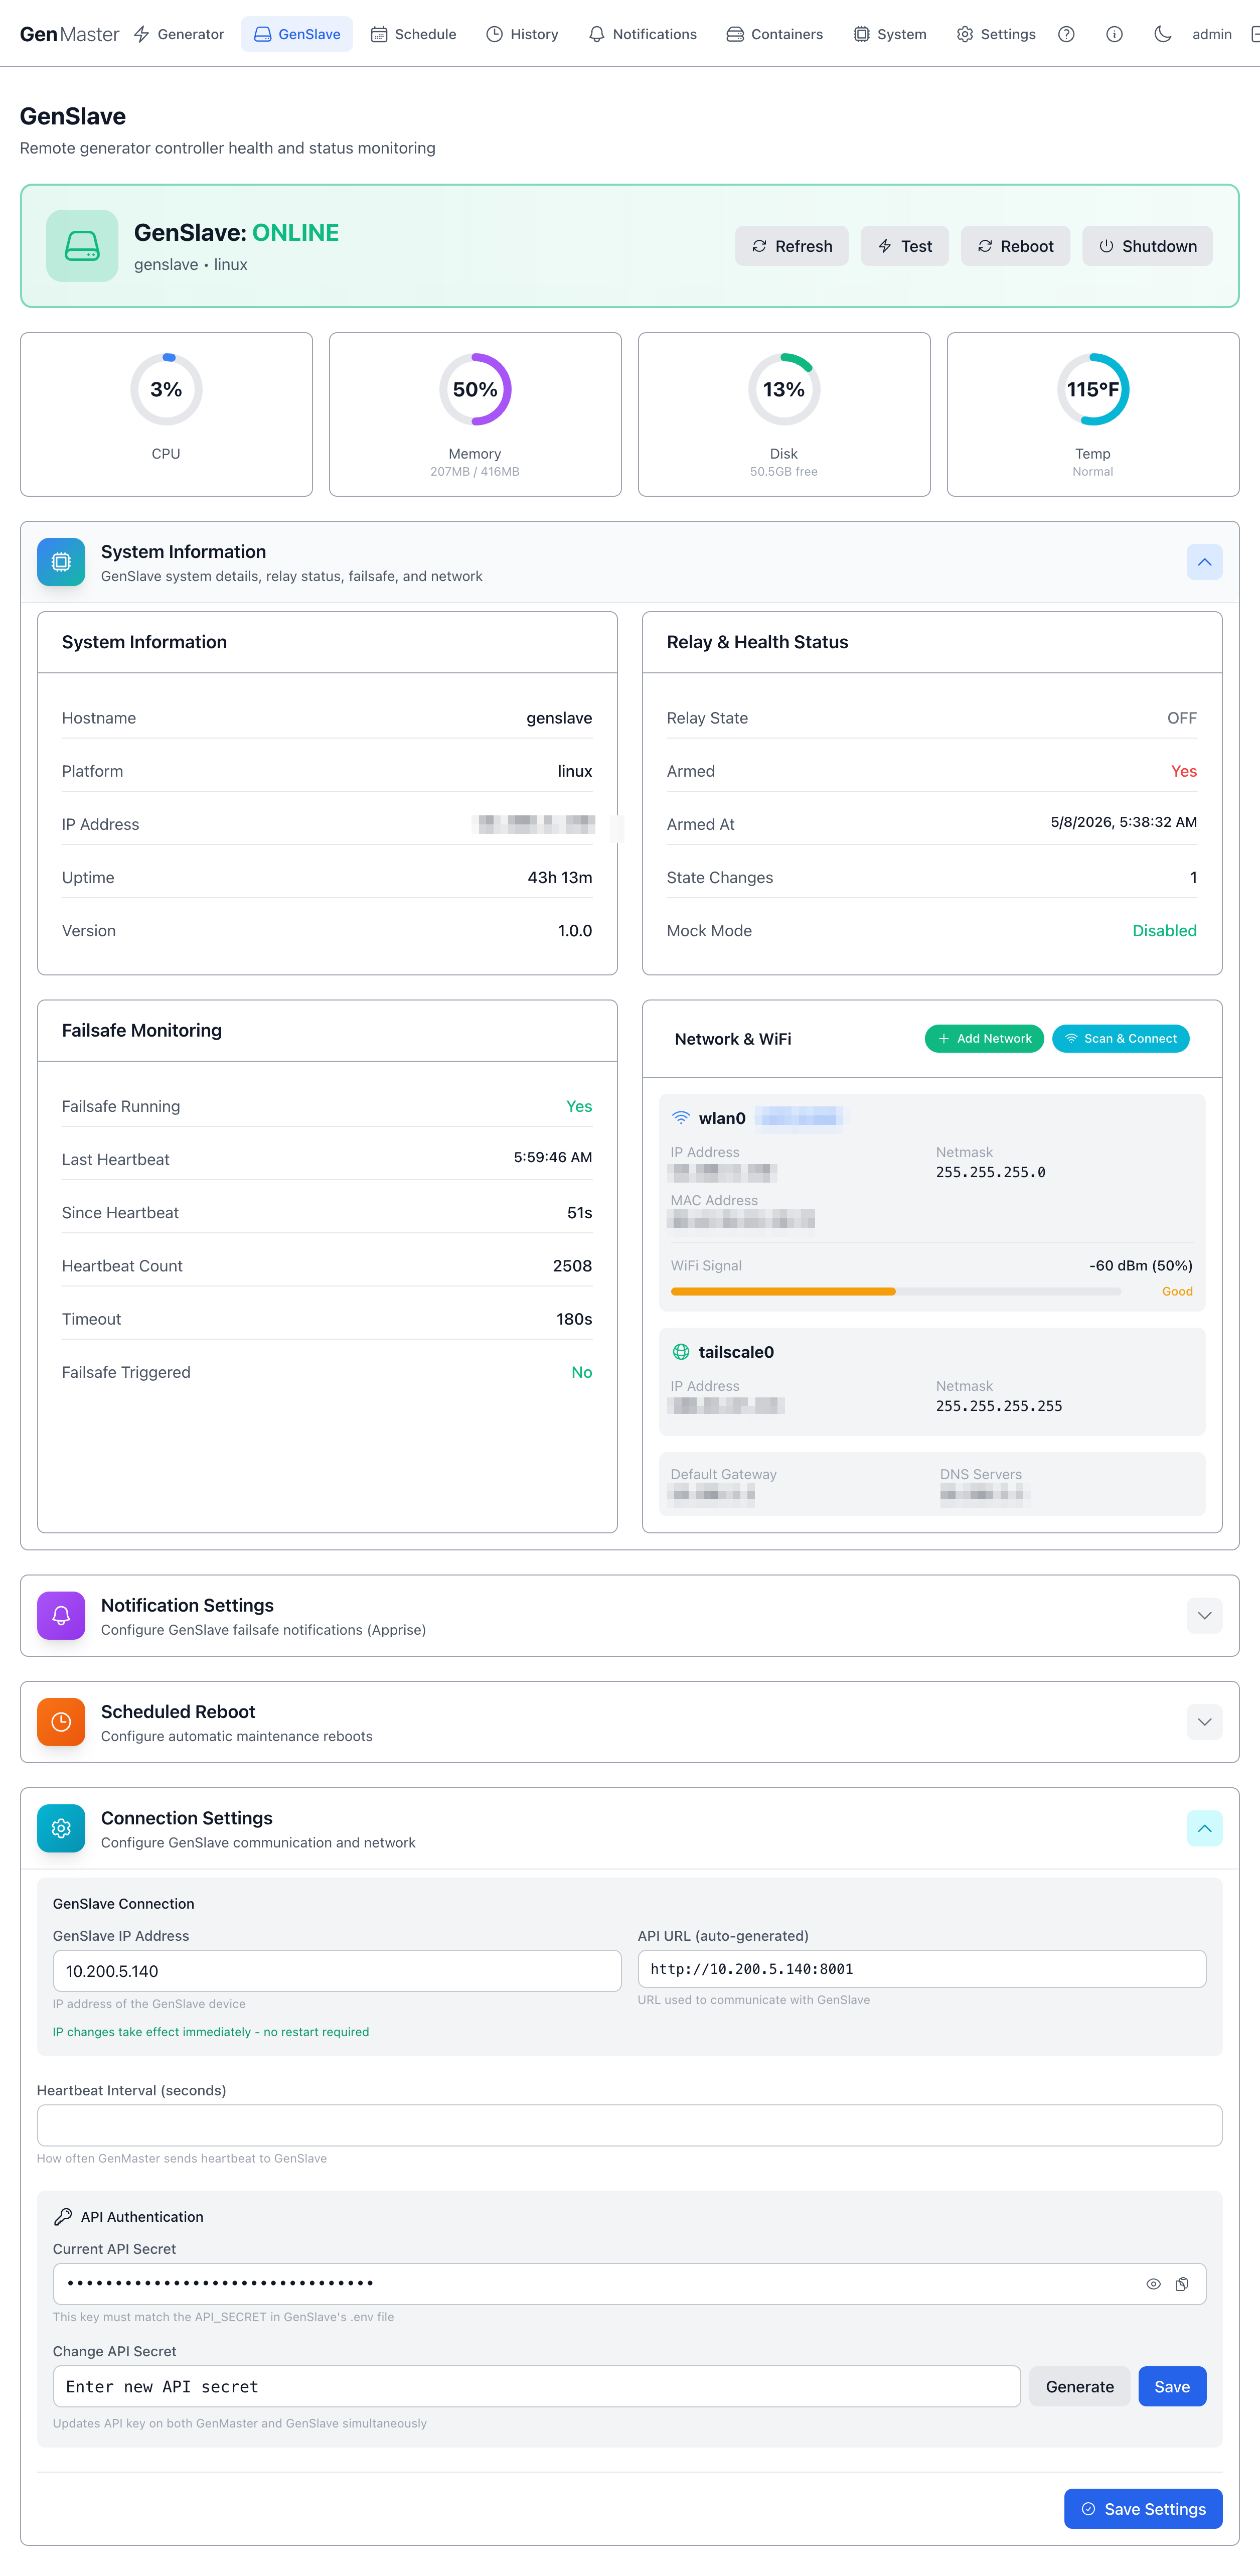Save the new API secret
Image resolution: width=1260 pixels, height=2576 pixels.
click(1172, 2386)
